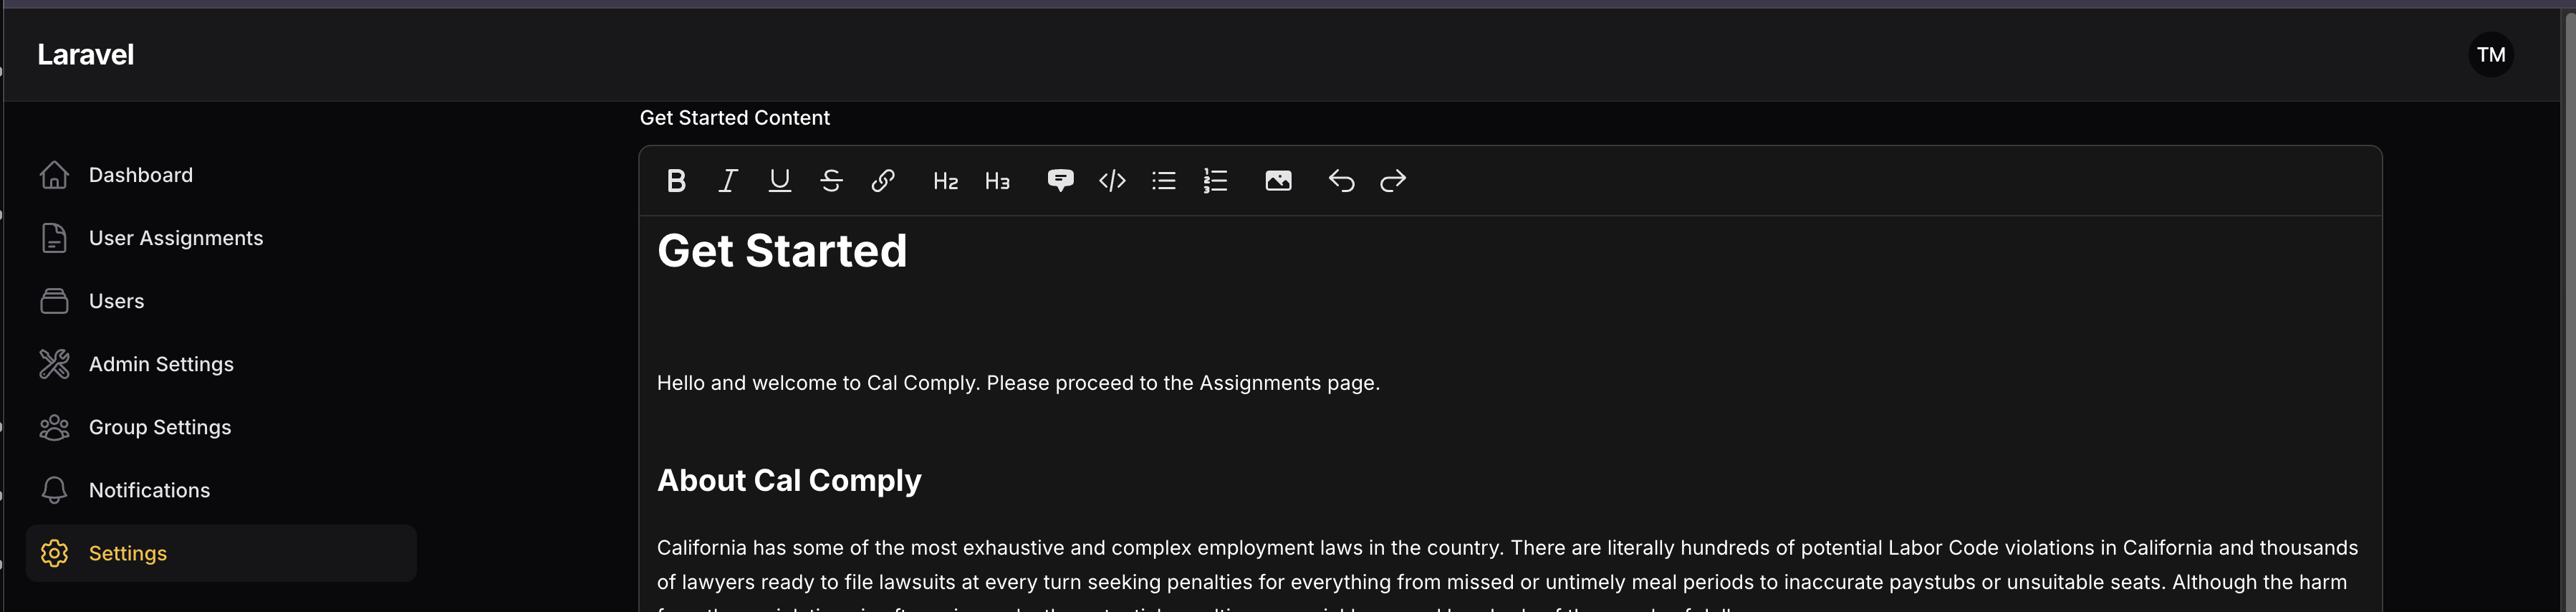Create a bulleted list
The width and height of the screenshot is (2576, 612).
pyautogui.click(x=1164, y=181)
